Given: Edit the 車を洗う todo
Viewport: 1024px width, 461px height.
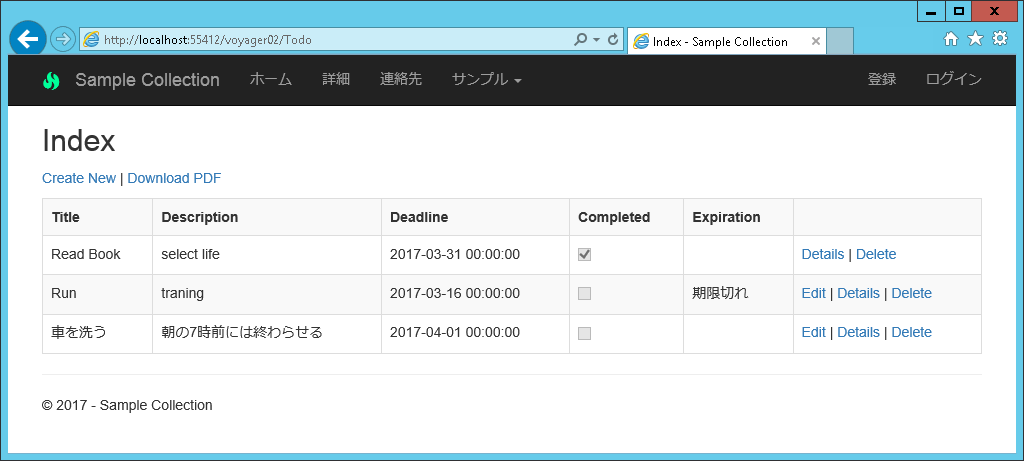Looking at the screenshot, I should [x=814, y=332].
